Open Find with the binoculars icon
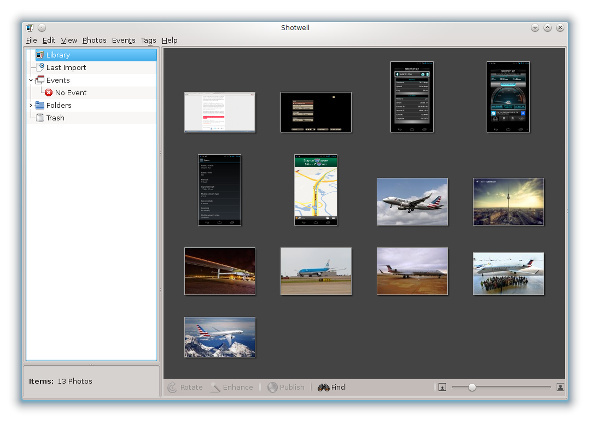The height and width of the screenshot is (422, 590). [x=323, y=387]
